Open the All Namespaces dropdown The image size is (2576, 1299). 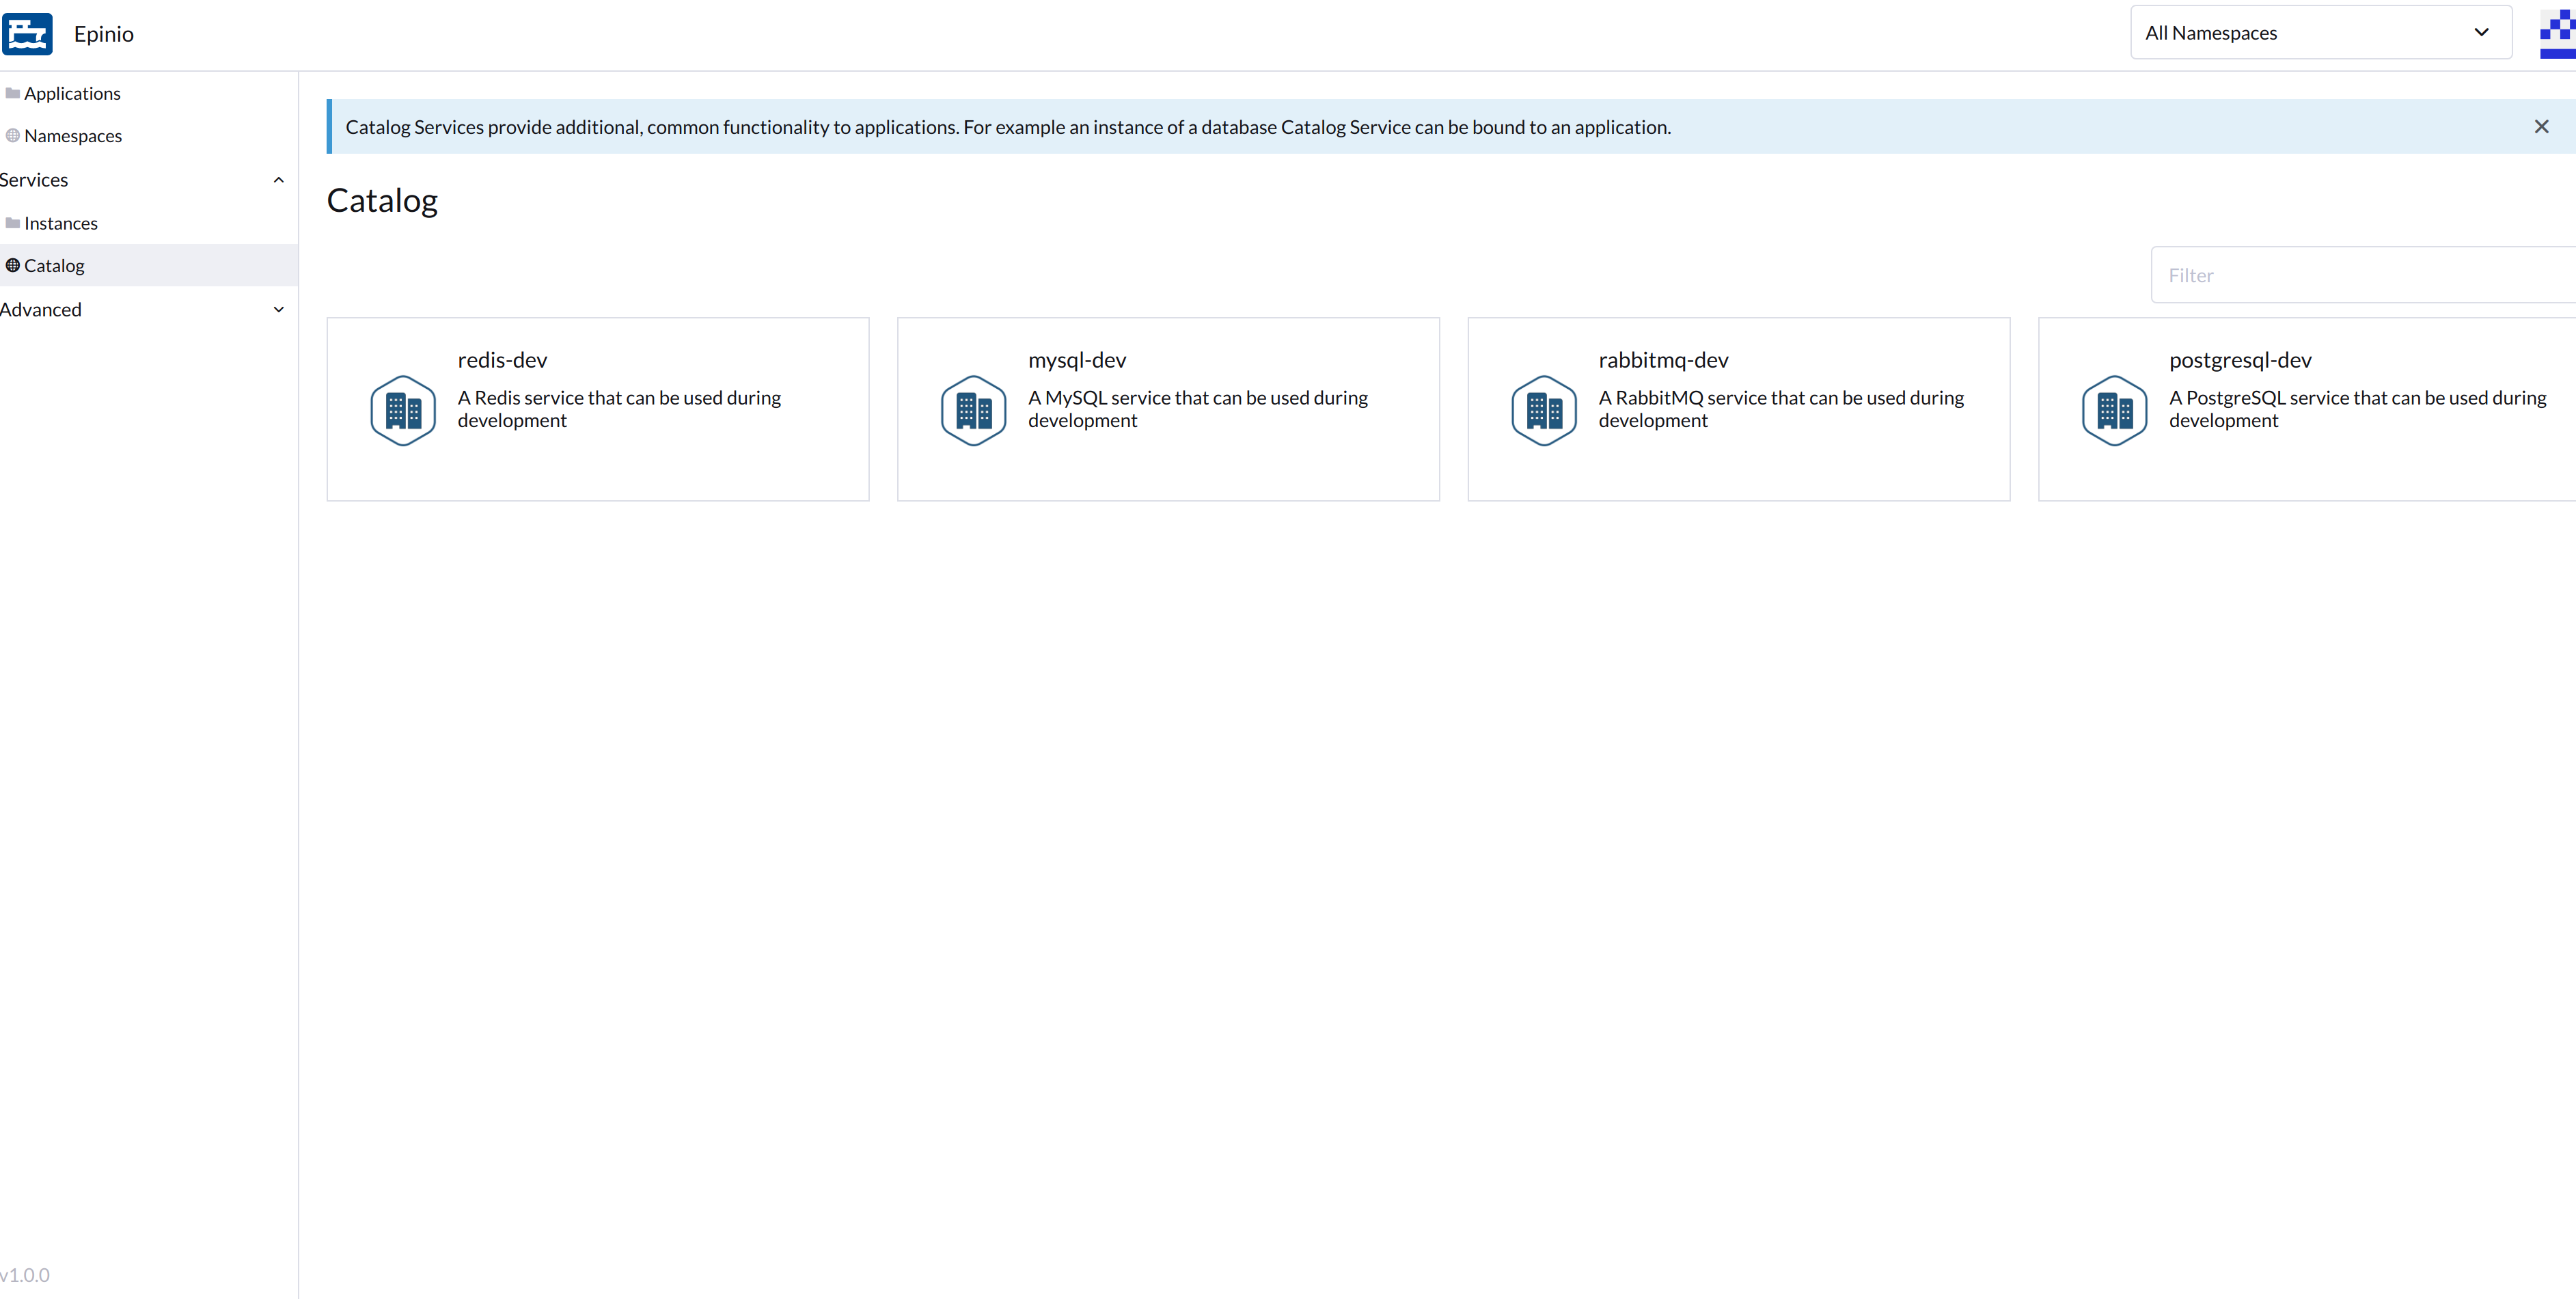coord(2320,32)
